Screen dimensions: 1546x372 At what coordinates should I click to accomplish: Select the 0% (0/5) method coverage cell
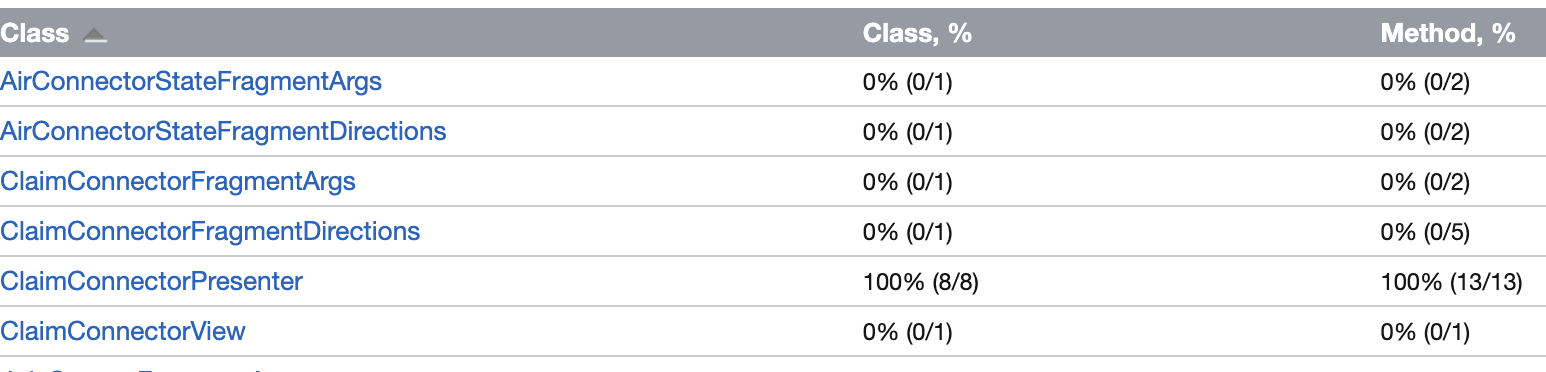pos(1425,232)
